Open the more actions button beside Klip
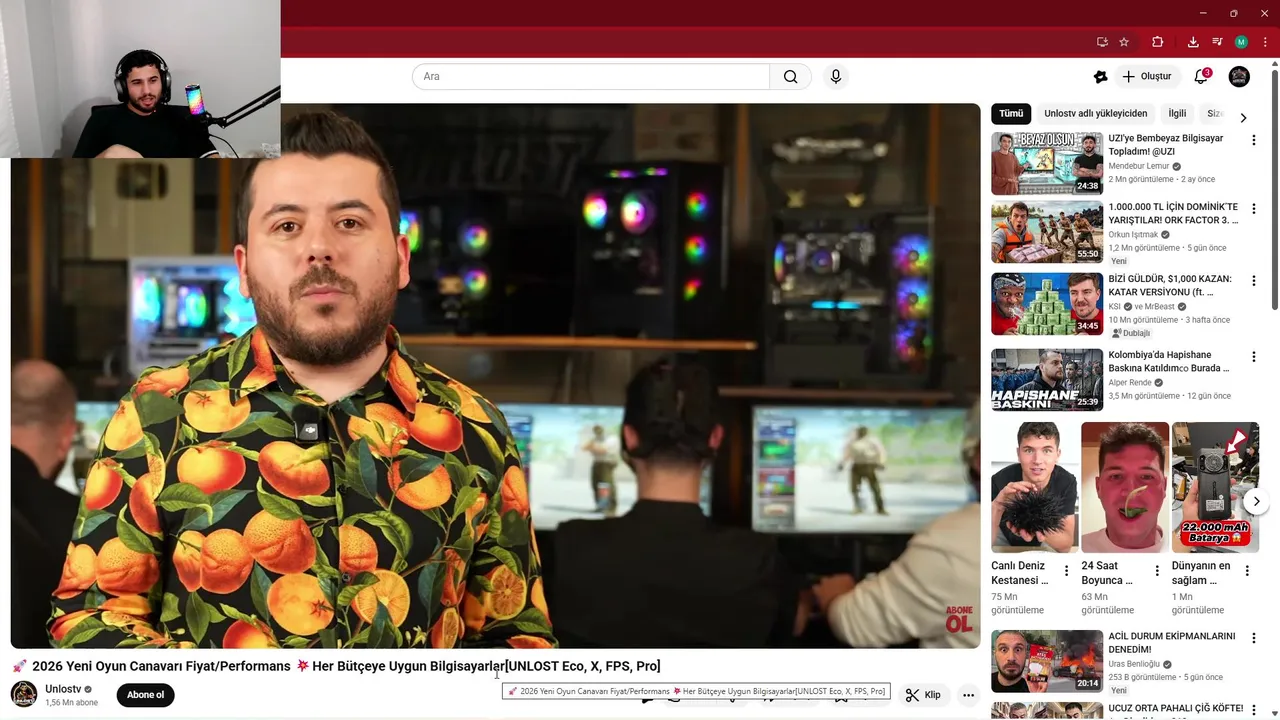Image resolution: width=1280 pixels, height=720 pixels. 968,695
